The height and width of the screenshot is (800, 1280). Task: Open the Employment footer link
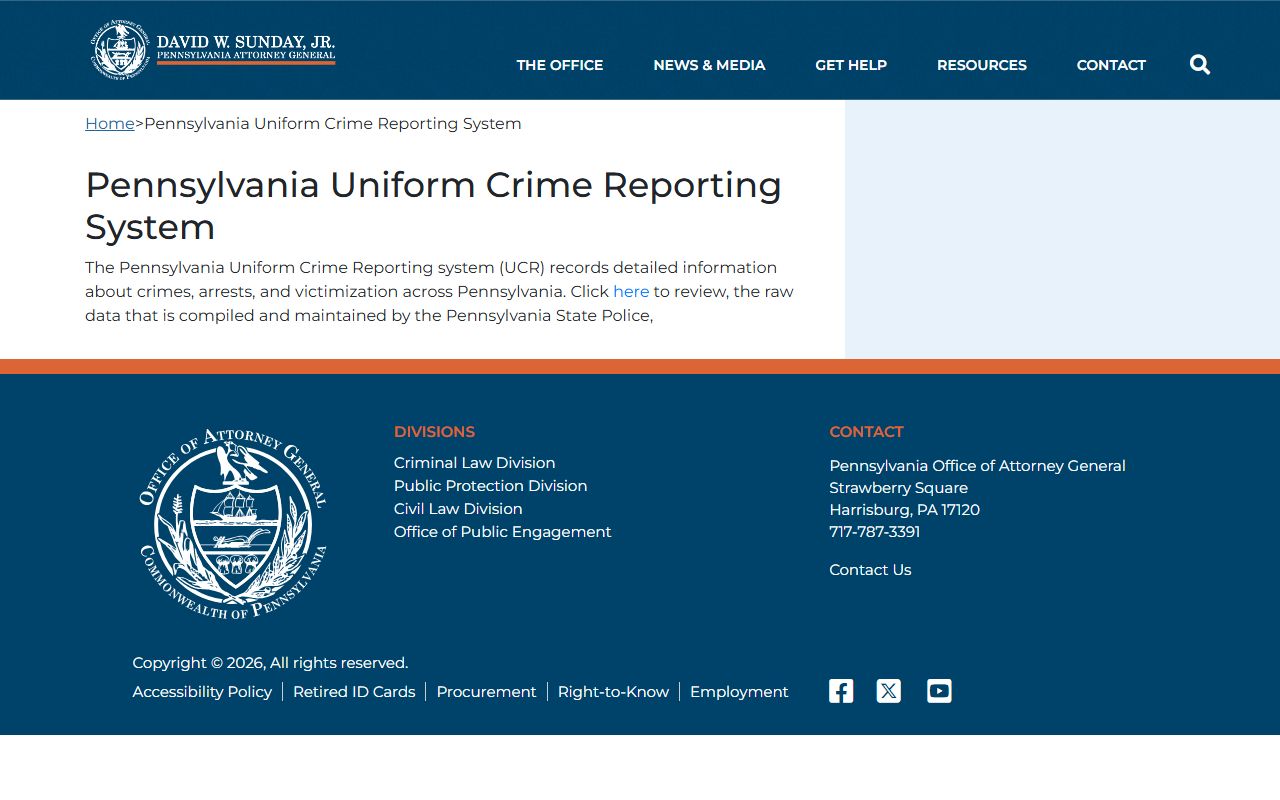coord(739,692)
